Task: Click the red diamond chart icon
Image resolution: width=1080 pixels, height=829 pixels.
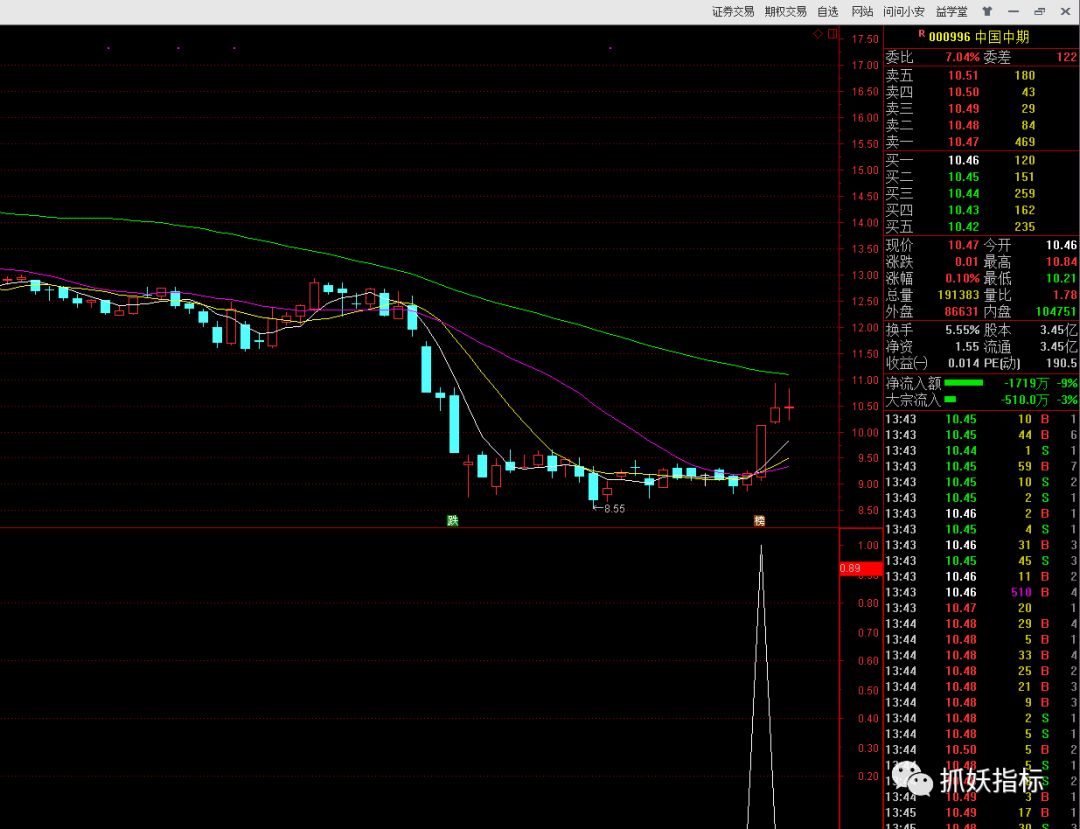Action: 818,34
